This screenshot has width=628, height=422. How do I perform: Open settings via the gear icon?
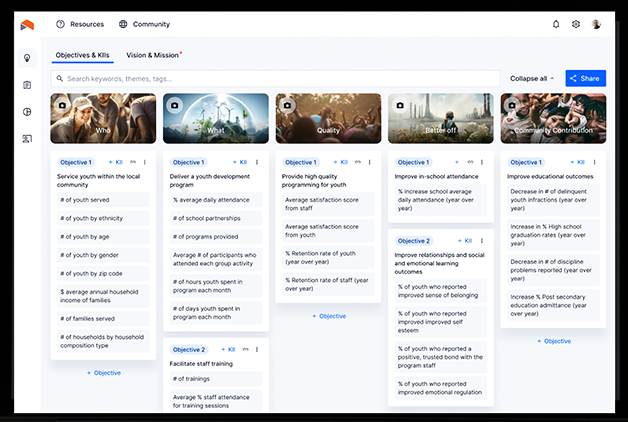[576, 24]
